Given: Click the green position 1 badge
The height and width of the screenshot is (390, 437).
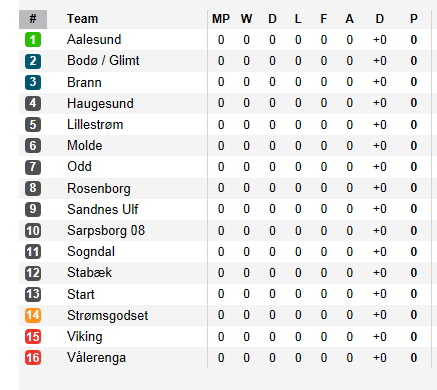Looking at the screenshot, I should (33, 40).
